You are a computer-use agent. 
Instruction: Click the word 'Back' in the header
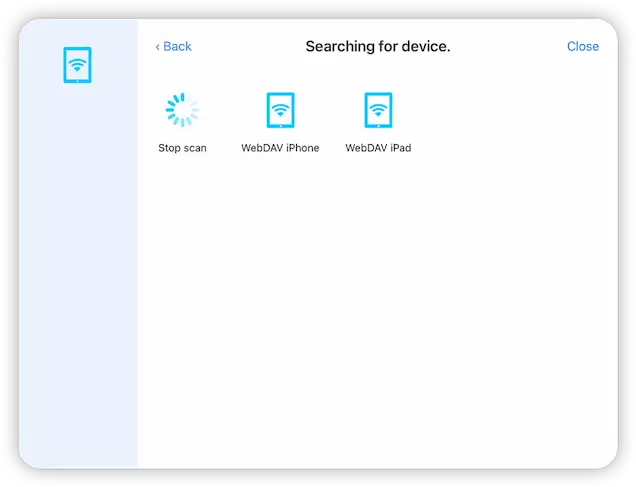click(177, 47)
